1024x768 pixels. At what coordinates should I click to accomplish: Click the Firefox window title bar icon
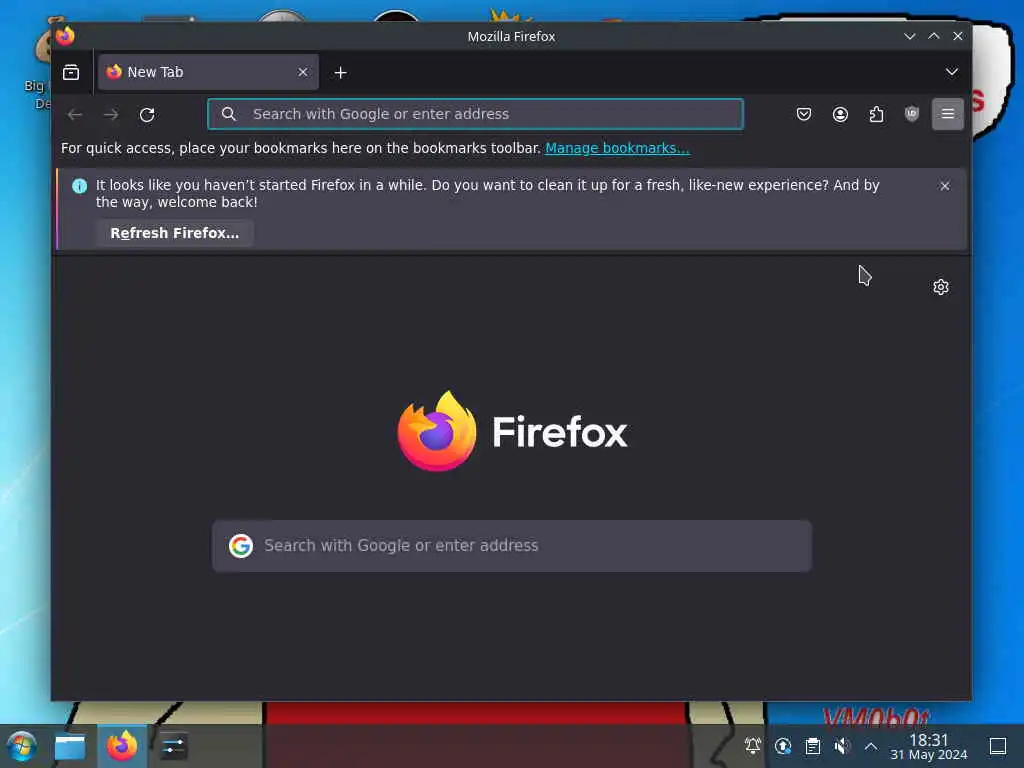[65, 36]
